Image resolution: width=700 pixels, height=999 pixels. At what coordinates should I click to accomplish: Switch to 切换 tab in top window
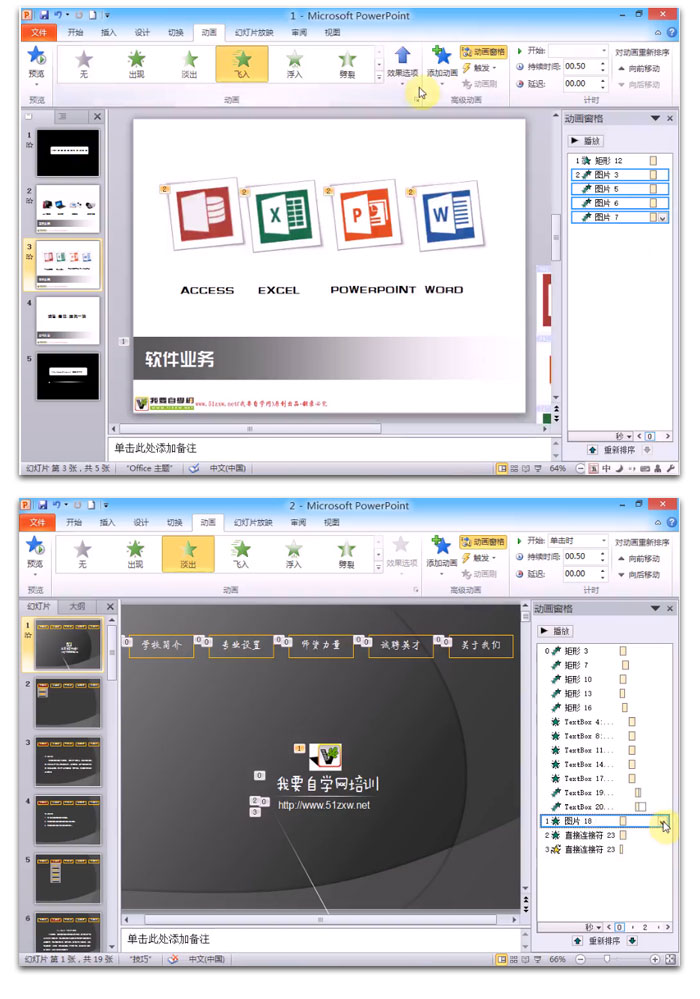click(x=175, y=32)
